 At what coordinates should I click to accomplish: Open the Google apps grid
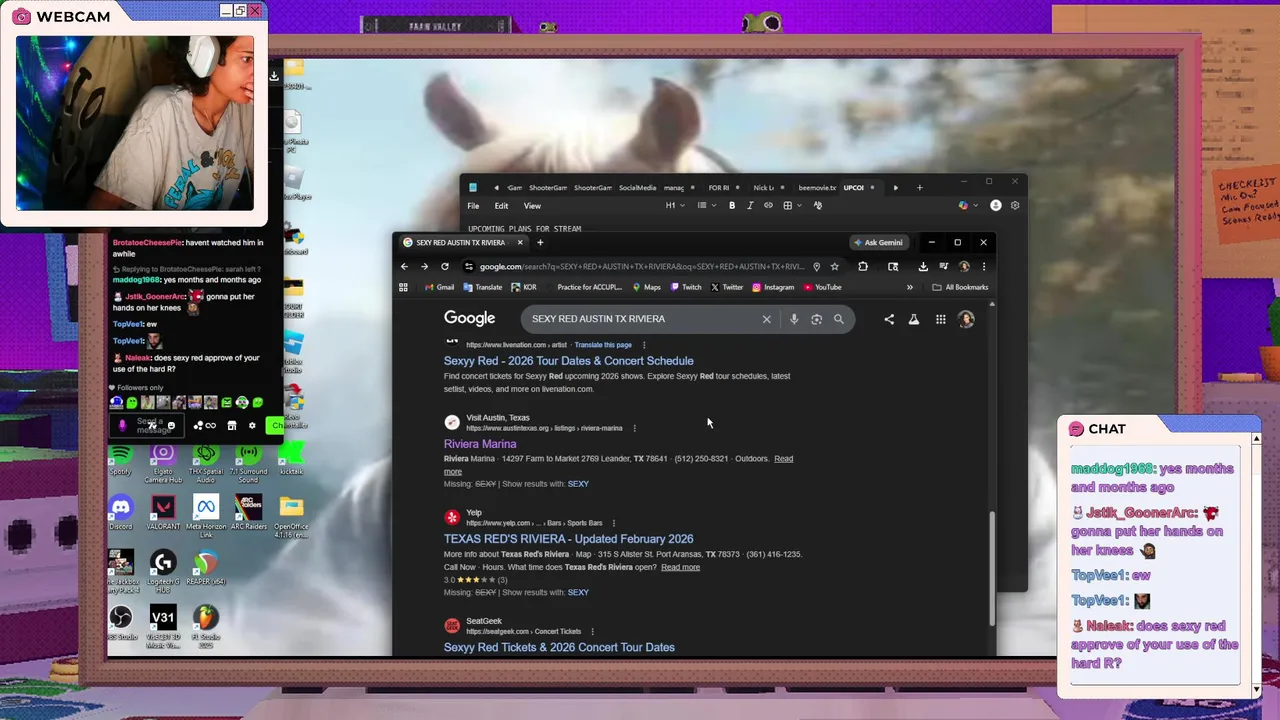tap(941, 319)
